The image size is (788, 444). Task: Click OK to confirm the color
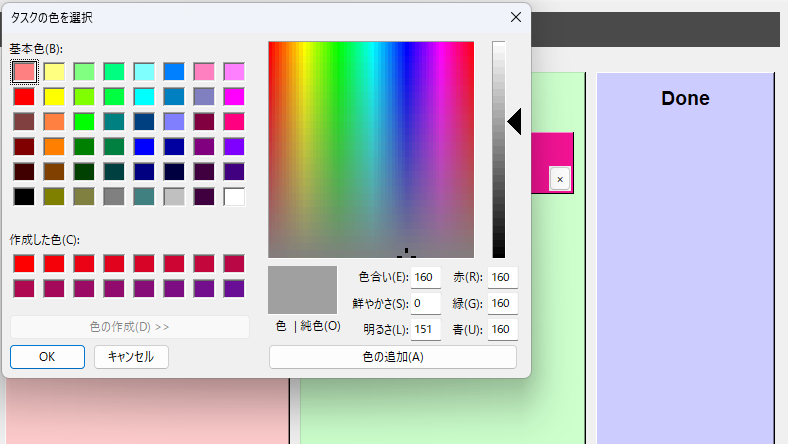[x=47, y=357]
